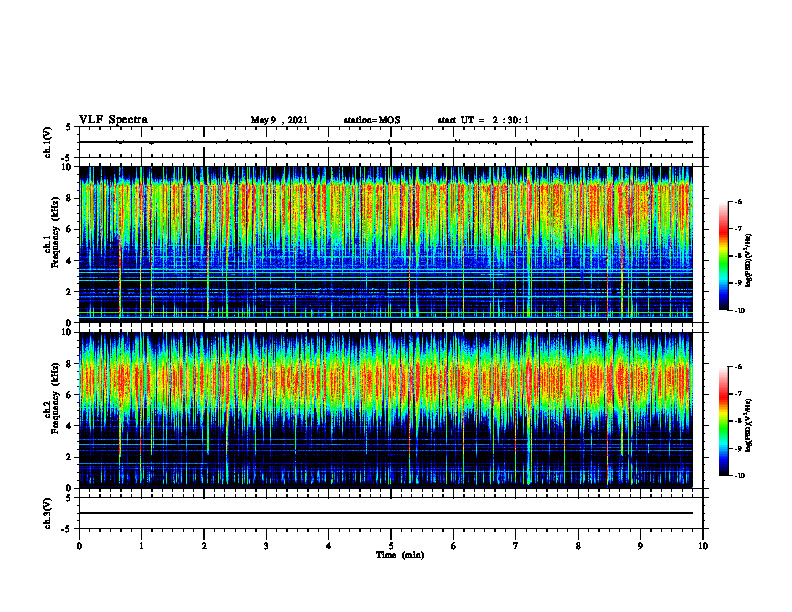Screen dimensions: 792x612
Task: Click the ch.1 color bar log(PSD) unit label
Action: 749,261
